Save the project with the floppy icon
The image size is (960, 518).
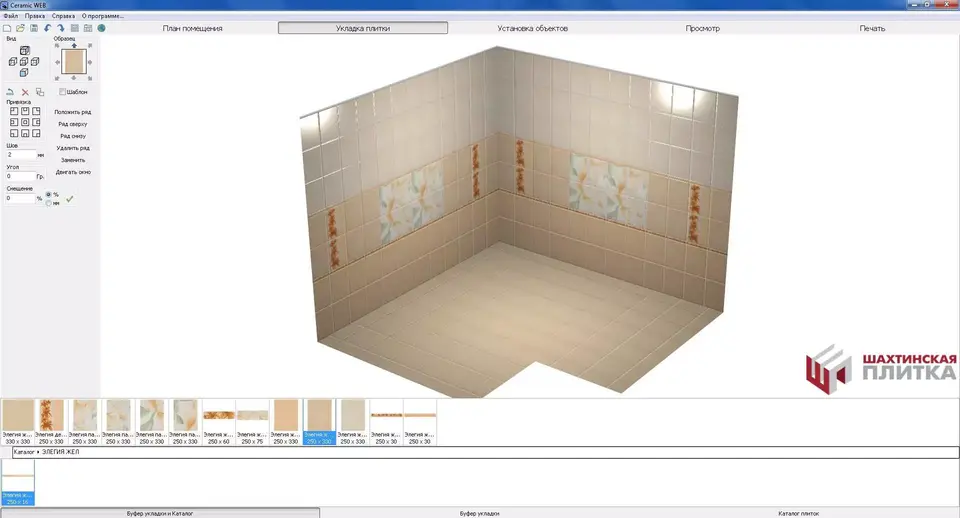(34, 28)
